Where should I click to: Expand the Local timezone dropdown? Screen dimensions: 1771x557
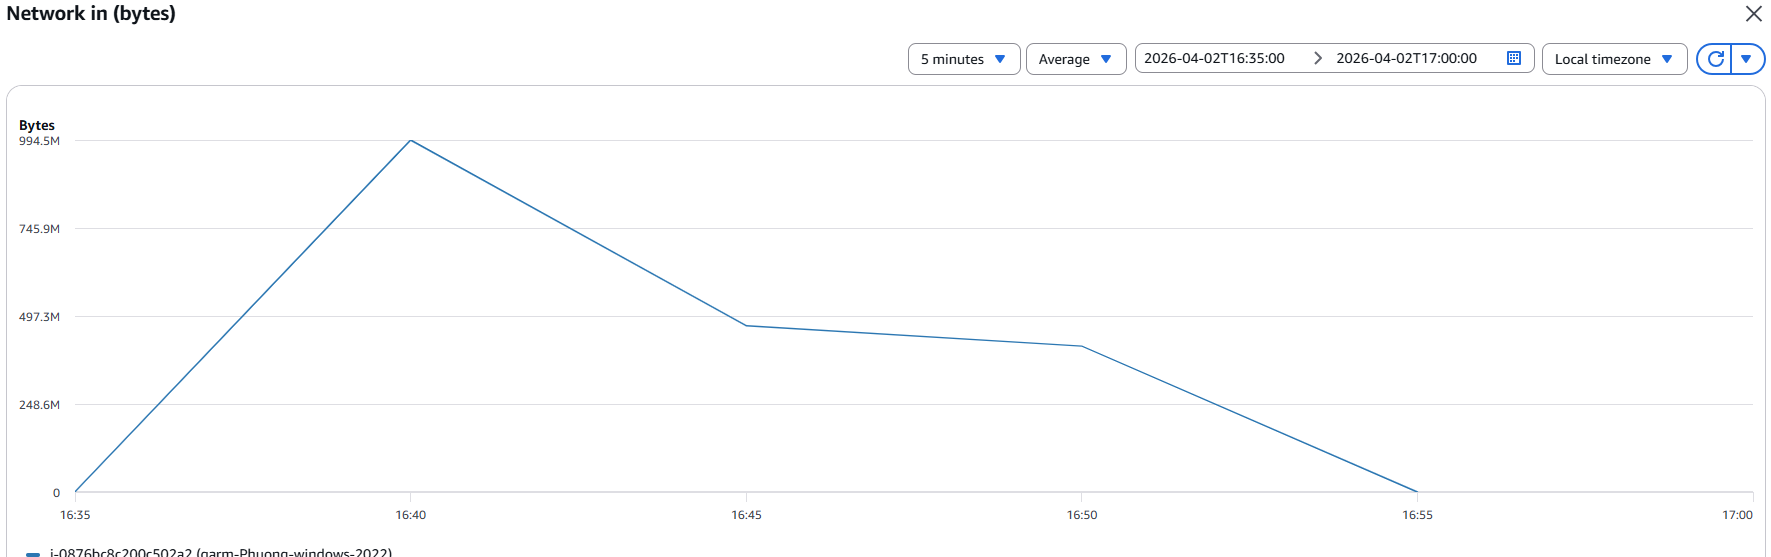click(1613, 59)
